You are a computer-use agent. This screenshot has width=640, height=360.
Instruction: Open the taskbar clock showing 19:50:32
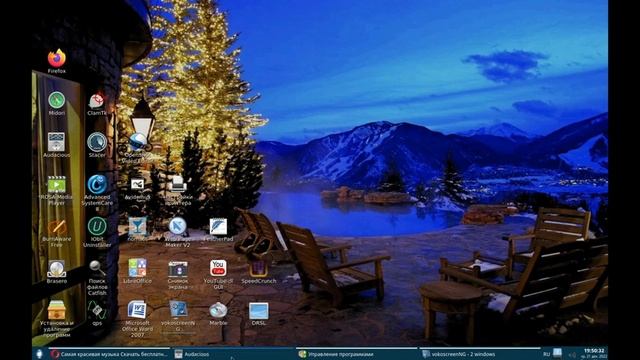click(594, 353)
